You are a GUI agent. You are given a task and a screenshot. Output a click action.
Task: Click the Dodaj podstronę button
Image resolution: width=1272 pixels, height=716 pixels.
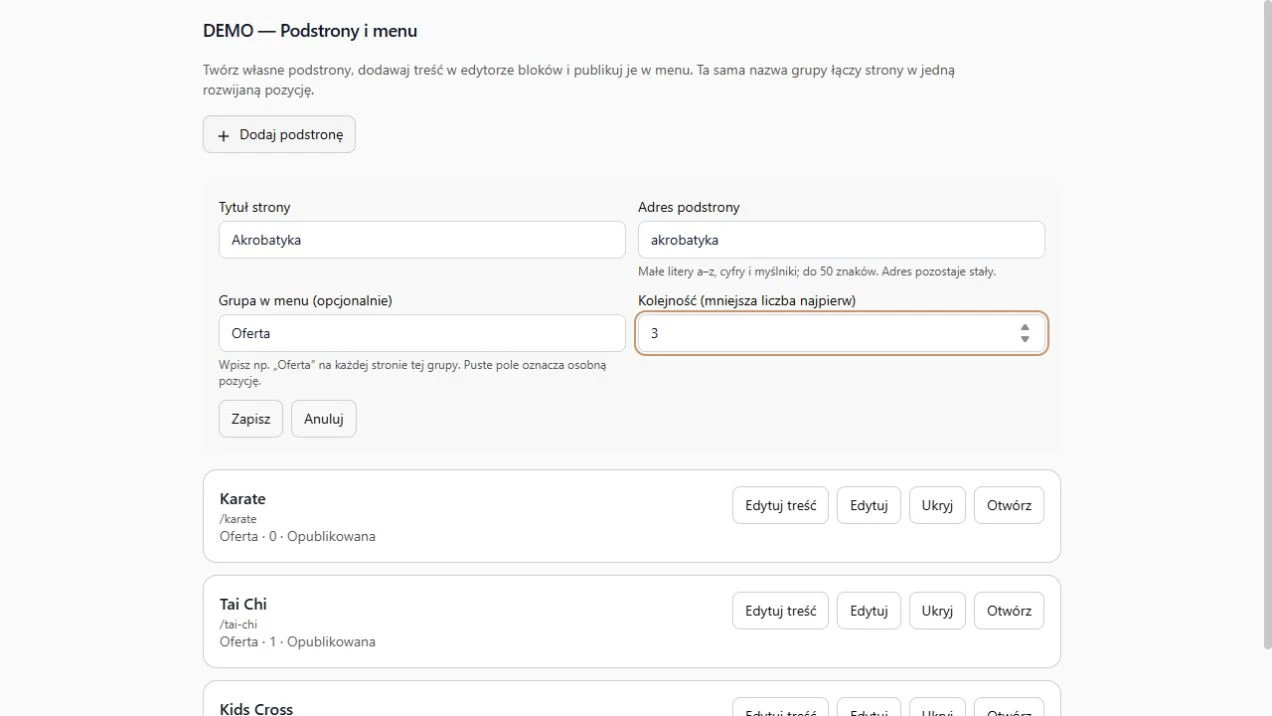click(279, 135)
